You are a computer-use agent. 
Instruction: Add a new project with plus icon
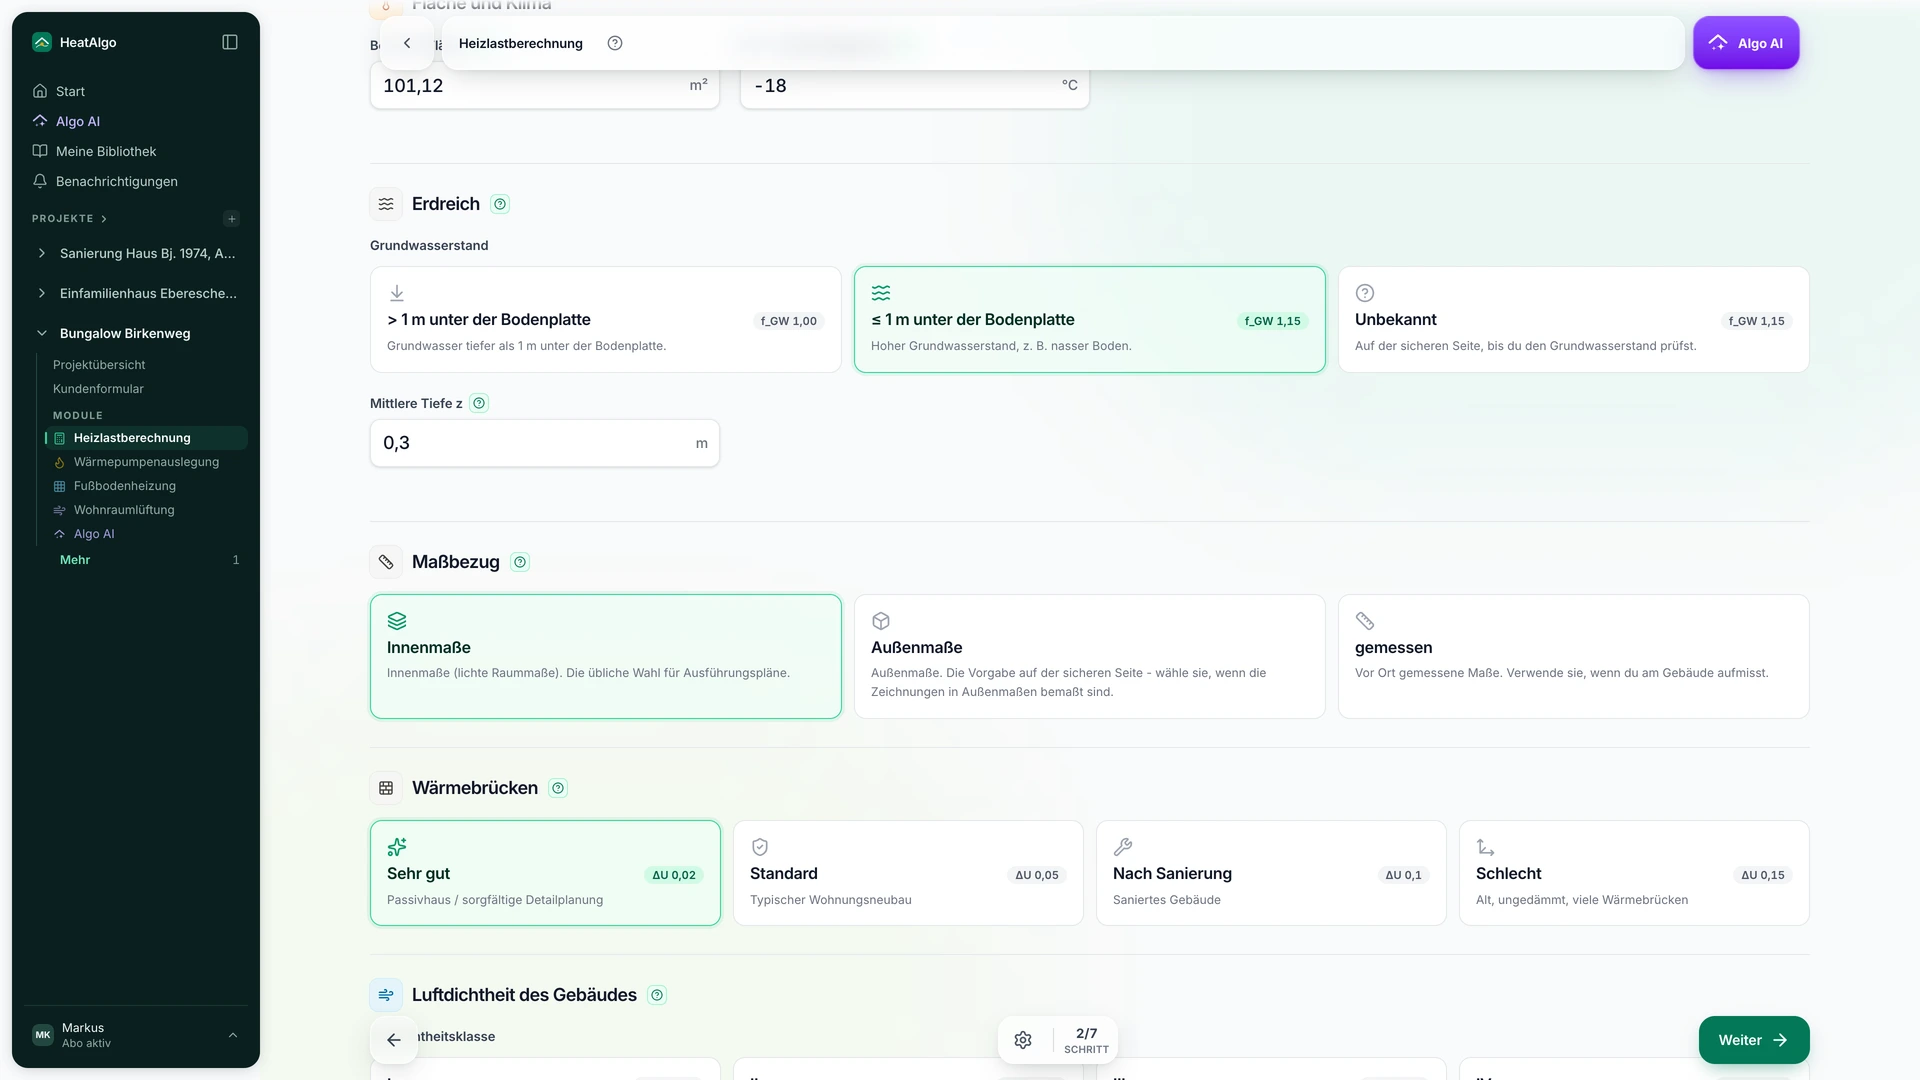click(x=232, y=219)
